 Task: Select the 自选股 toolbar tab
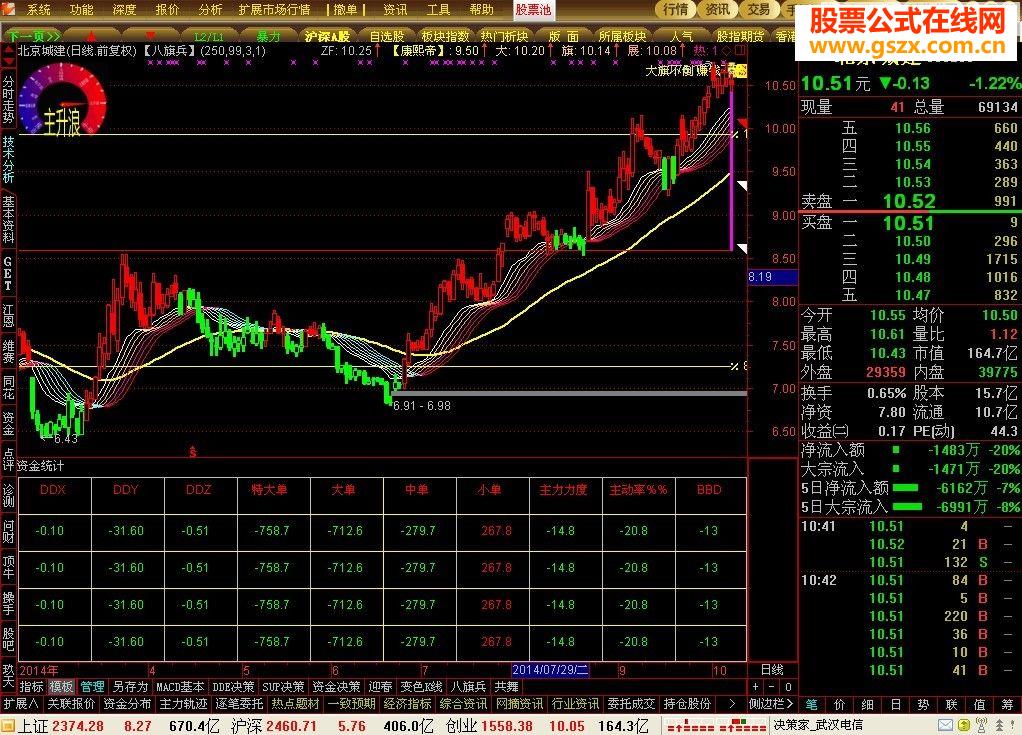click(387, 36)
